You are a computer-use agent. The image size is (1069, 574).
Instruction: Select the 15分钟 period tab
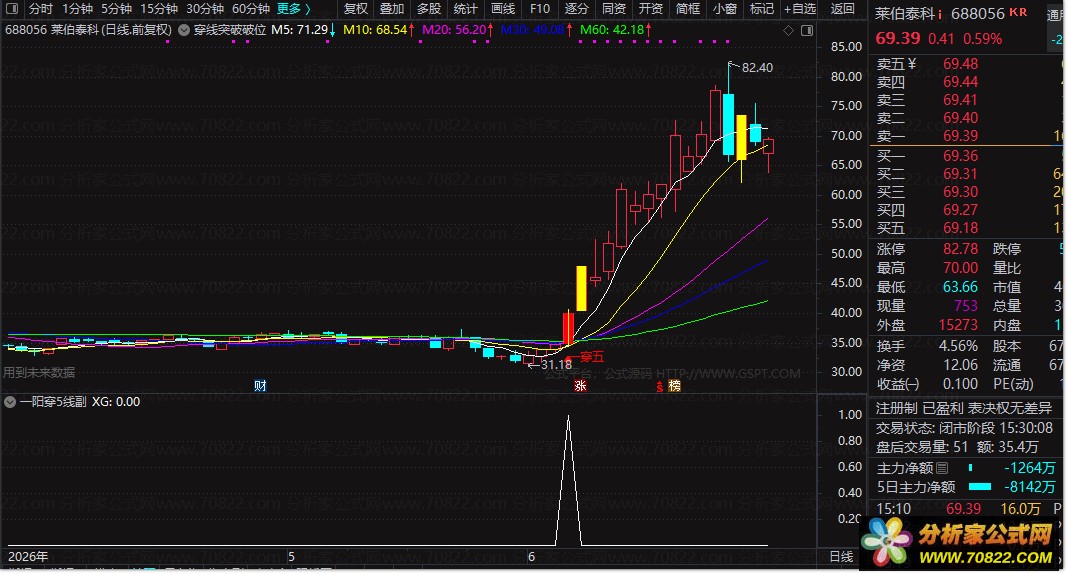(158, 9)
